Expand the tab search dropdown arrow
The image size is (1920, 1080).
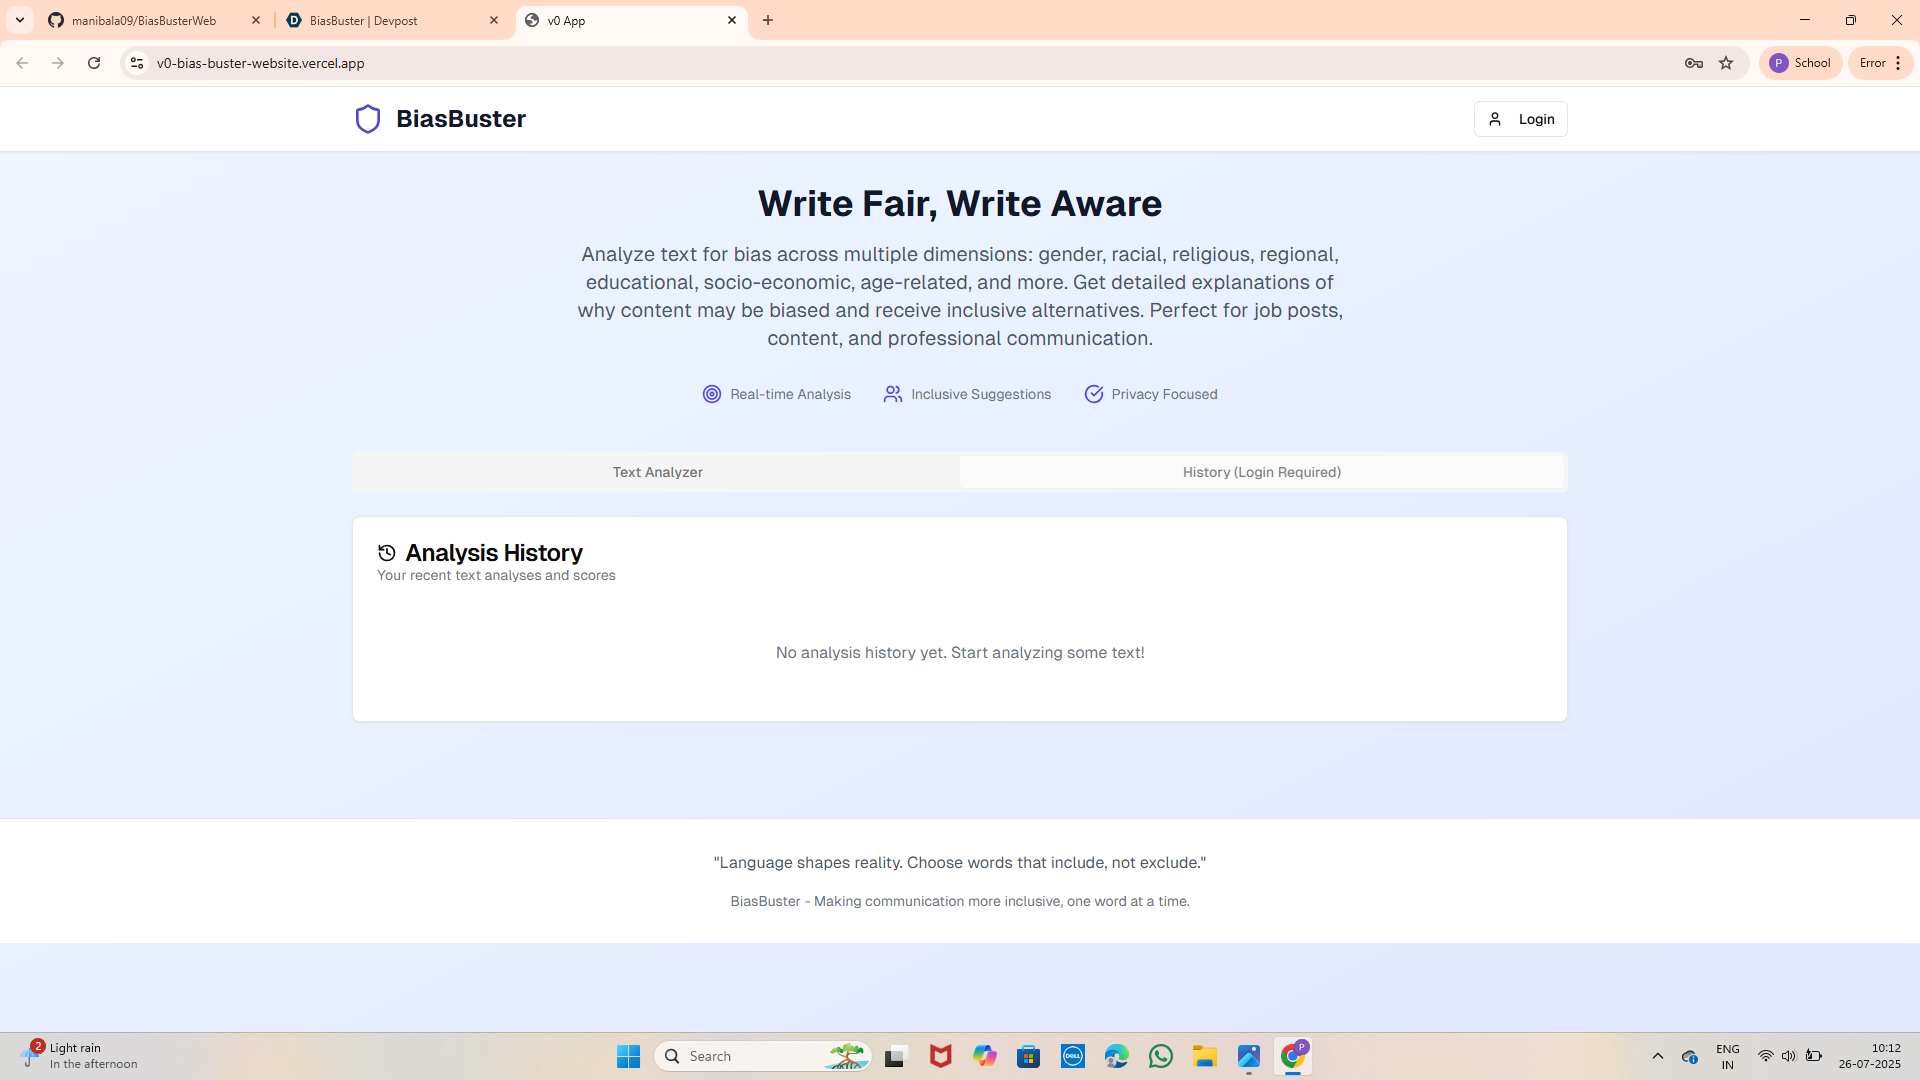(x=20, y=20)
